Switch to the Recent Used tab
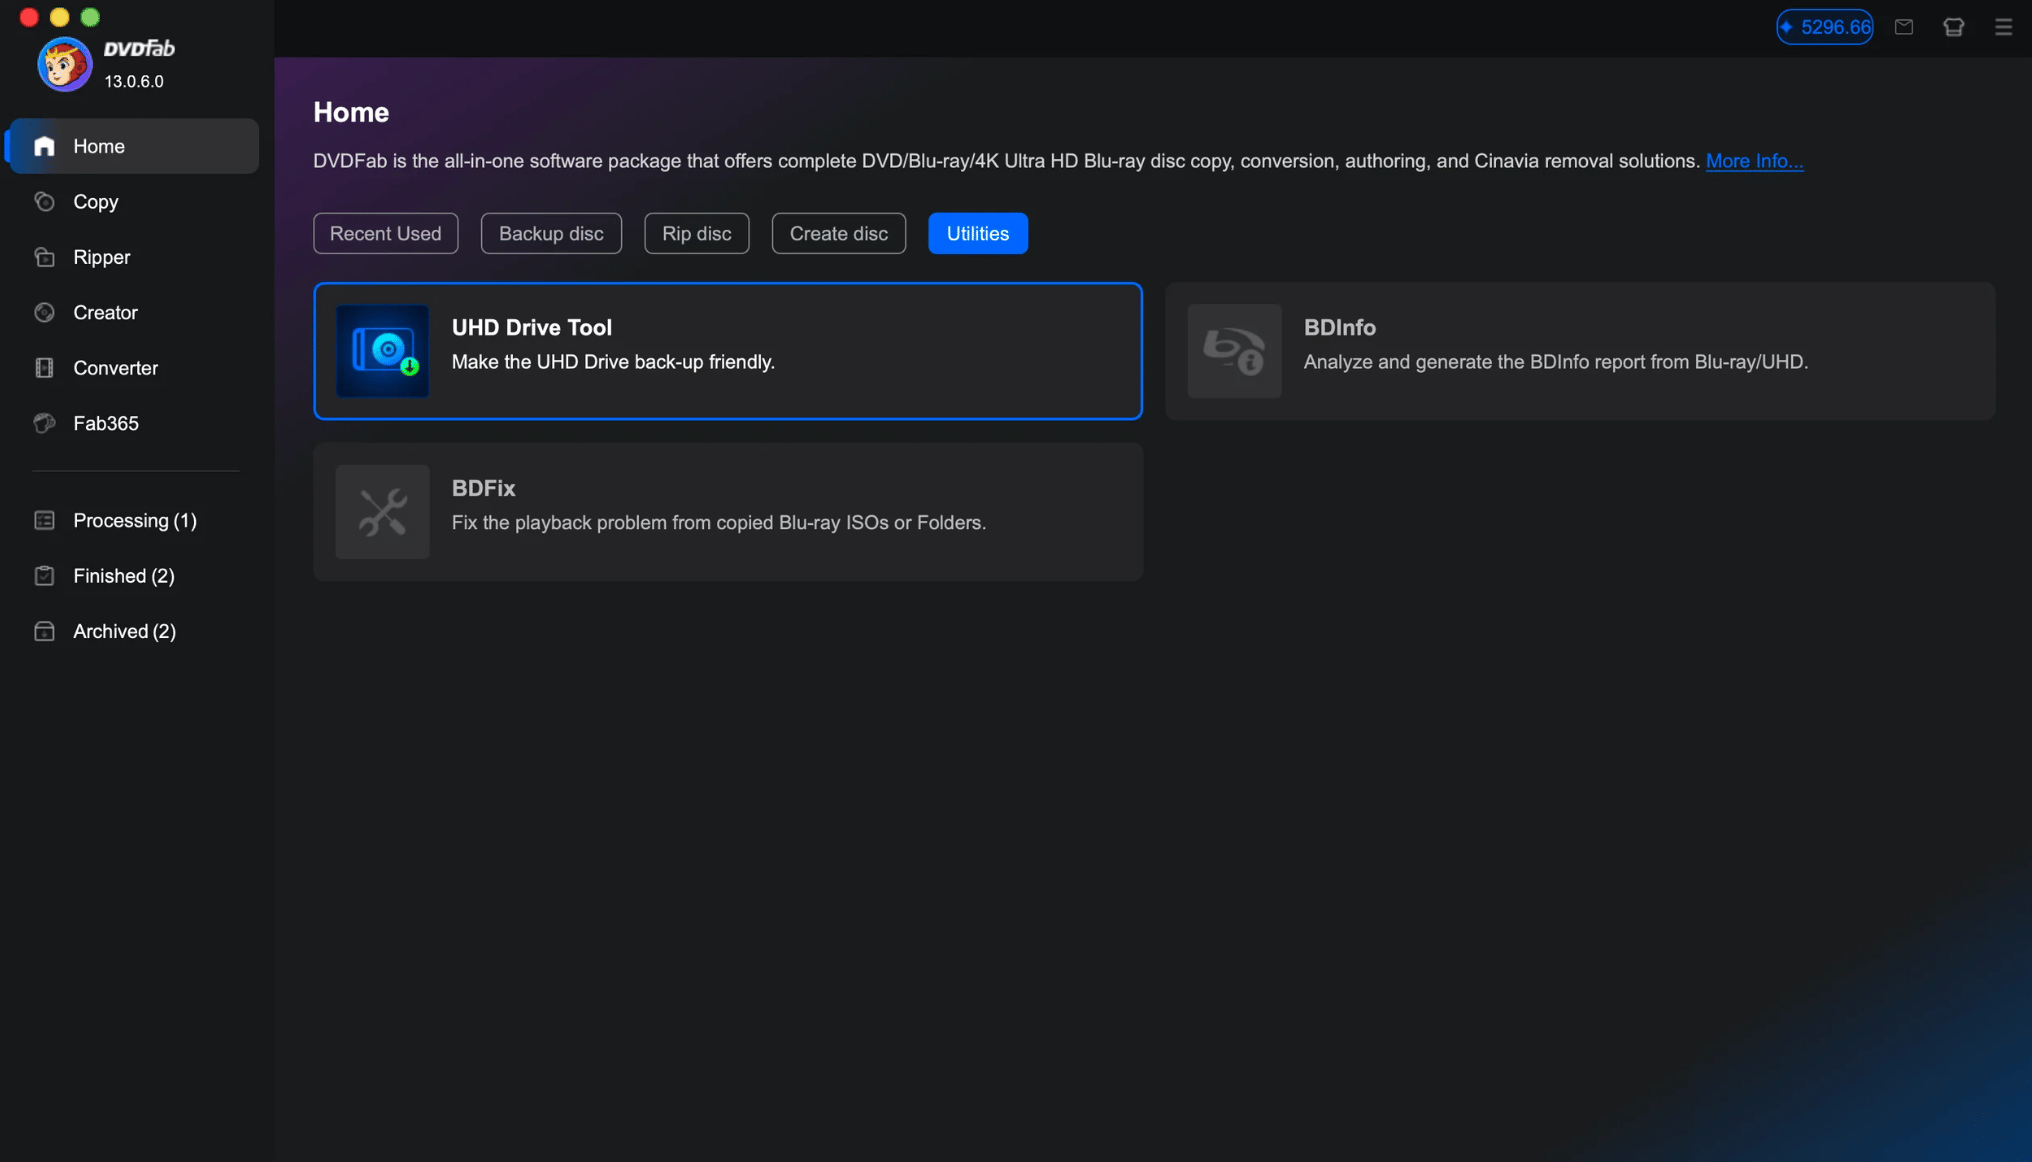Viewport: 2032px width, 1162px height. (x=386, y=233)
